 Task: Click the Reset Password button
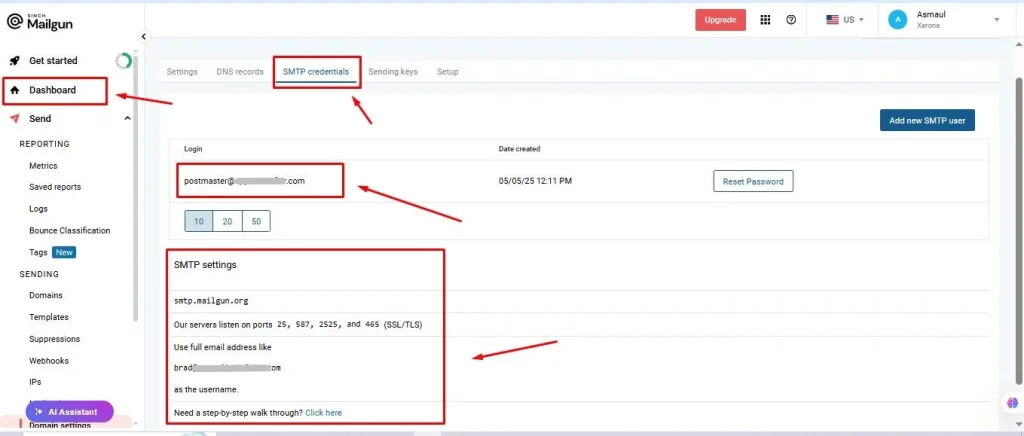click(753, 181)
